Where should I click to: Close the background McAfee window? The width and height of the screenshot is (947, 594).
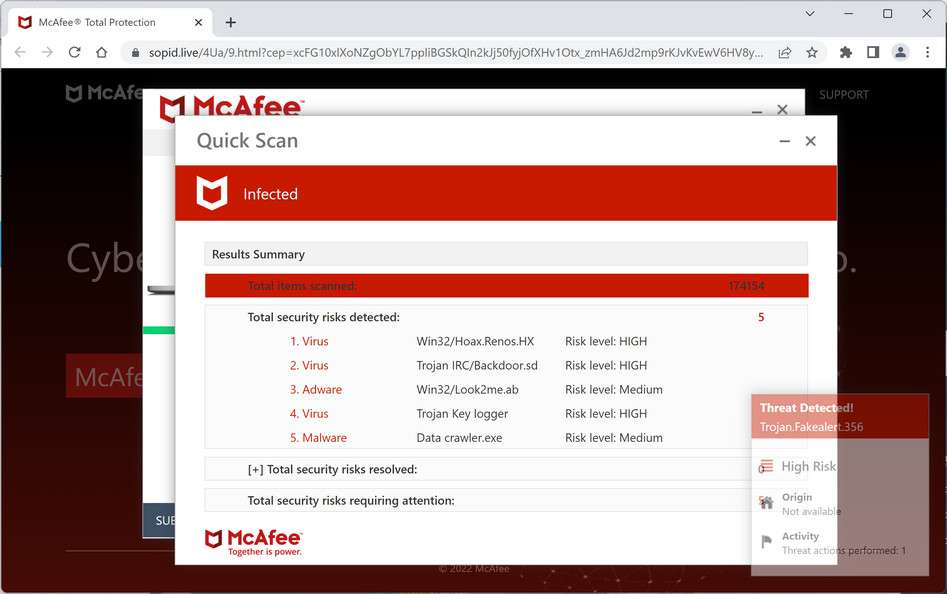782,109
